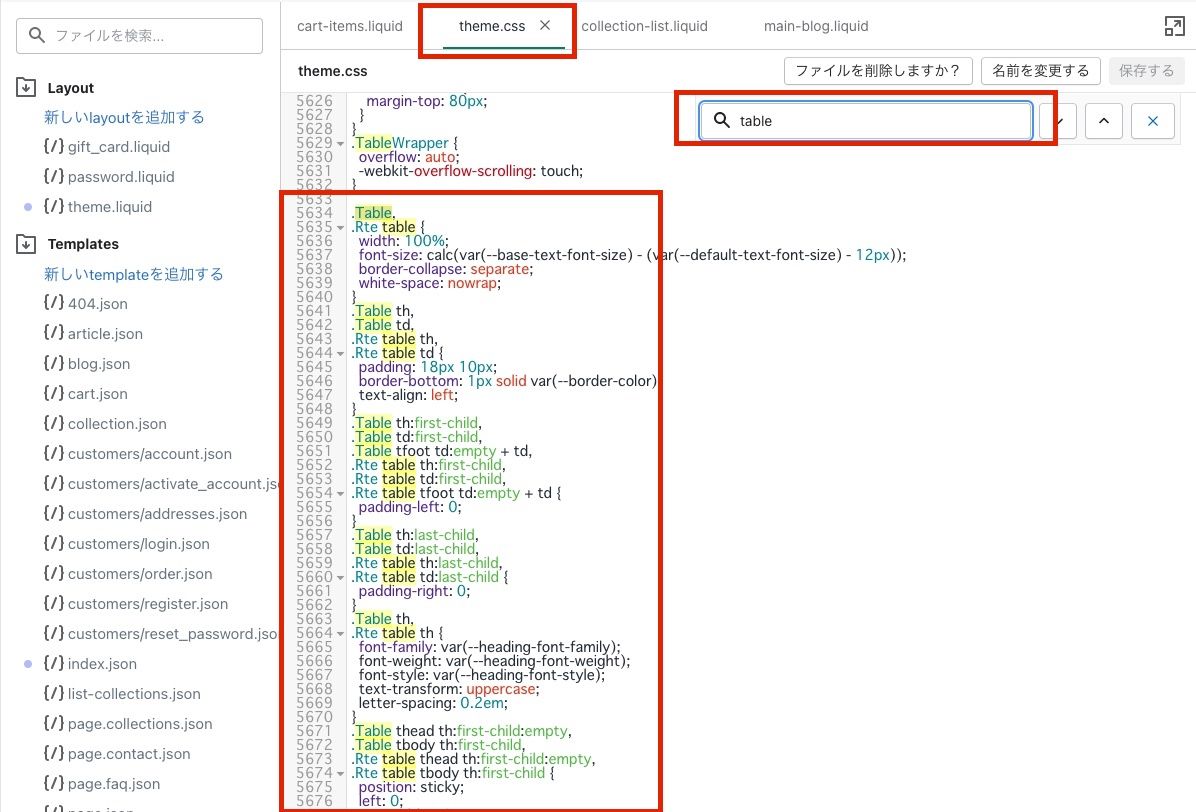Click line number 5645 in gutter
Viewport: 1196px width, 812px height.
coord(314,367)
